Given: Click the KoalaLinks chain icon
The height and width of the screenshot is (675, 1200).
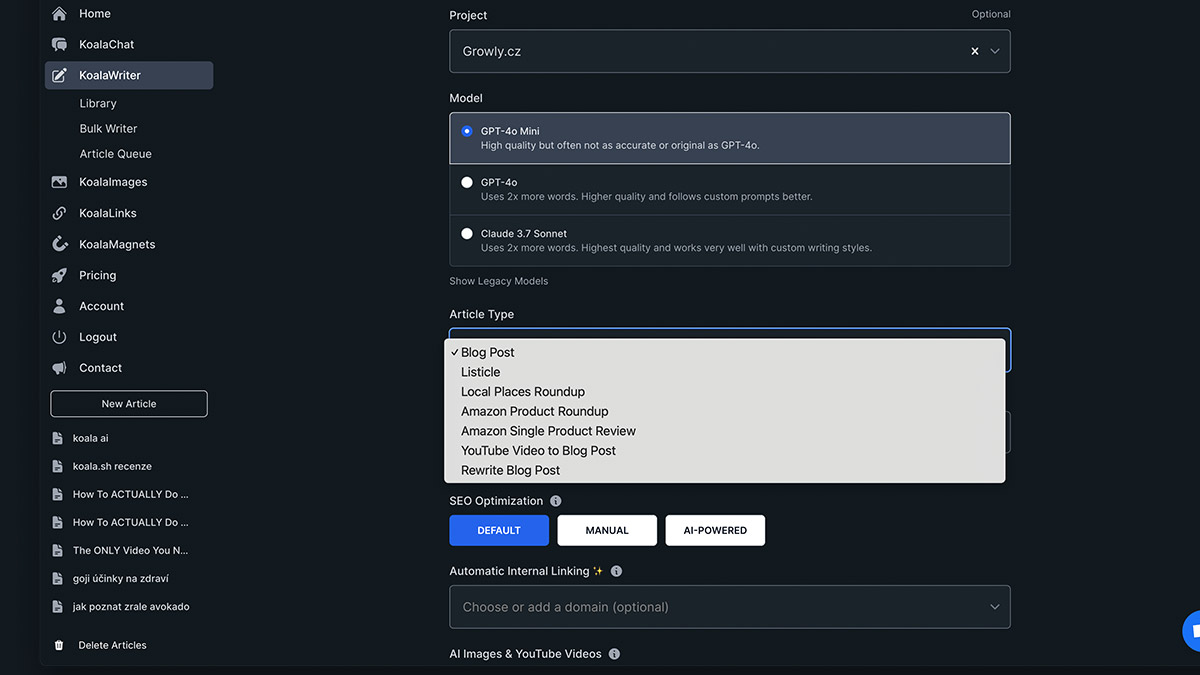Looking at the screenshot, I should 59,213.
